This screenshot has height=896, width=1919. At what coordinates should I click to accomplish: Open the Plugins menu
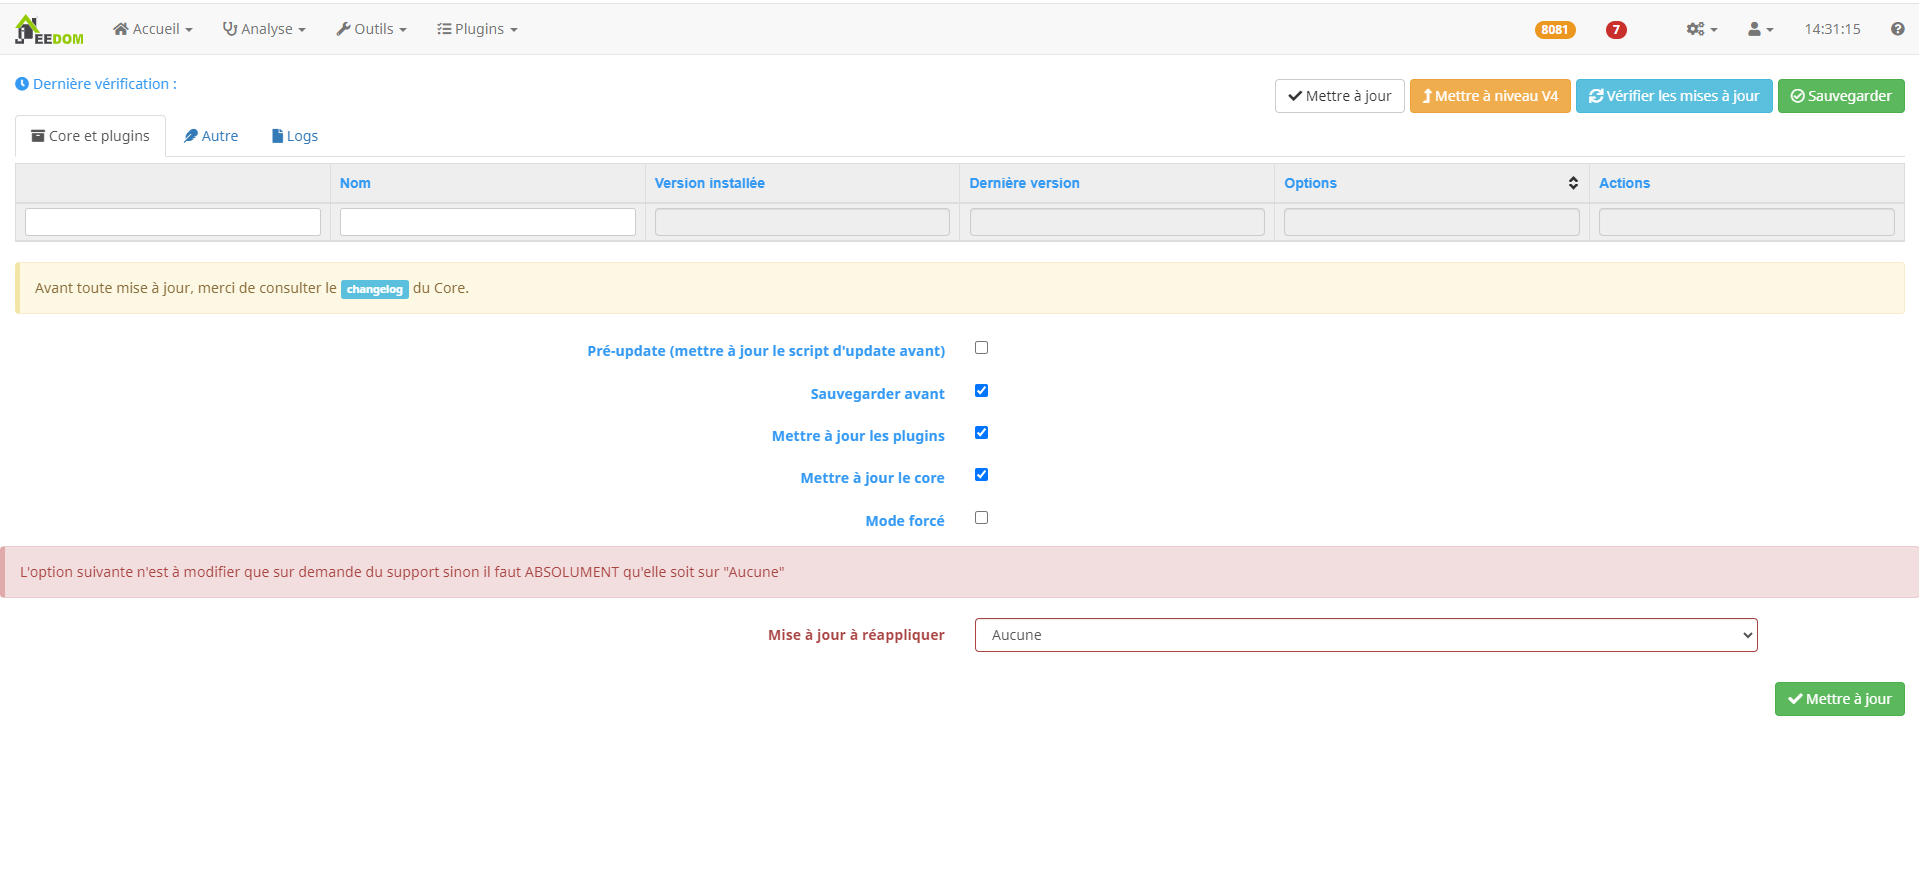[477, 29]
